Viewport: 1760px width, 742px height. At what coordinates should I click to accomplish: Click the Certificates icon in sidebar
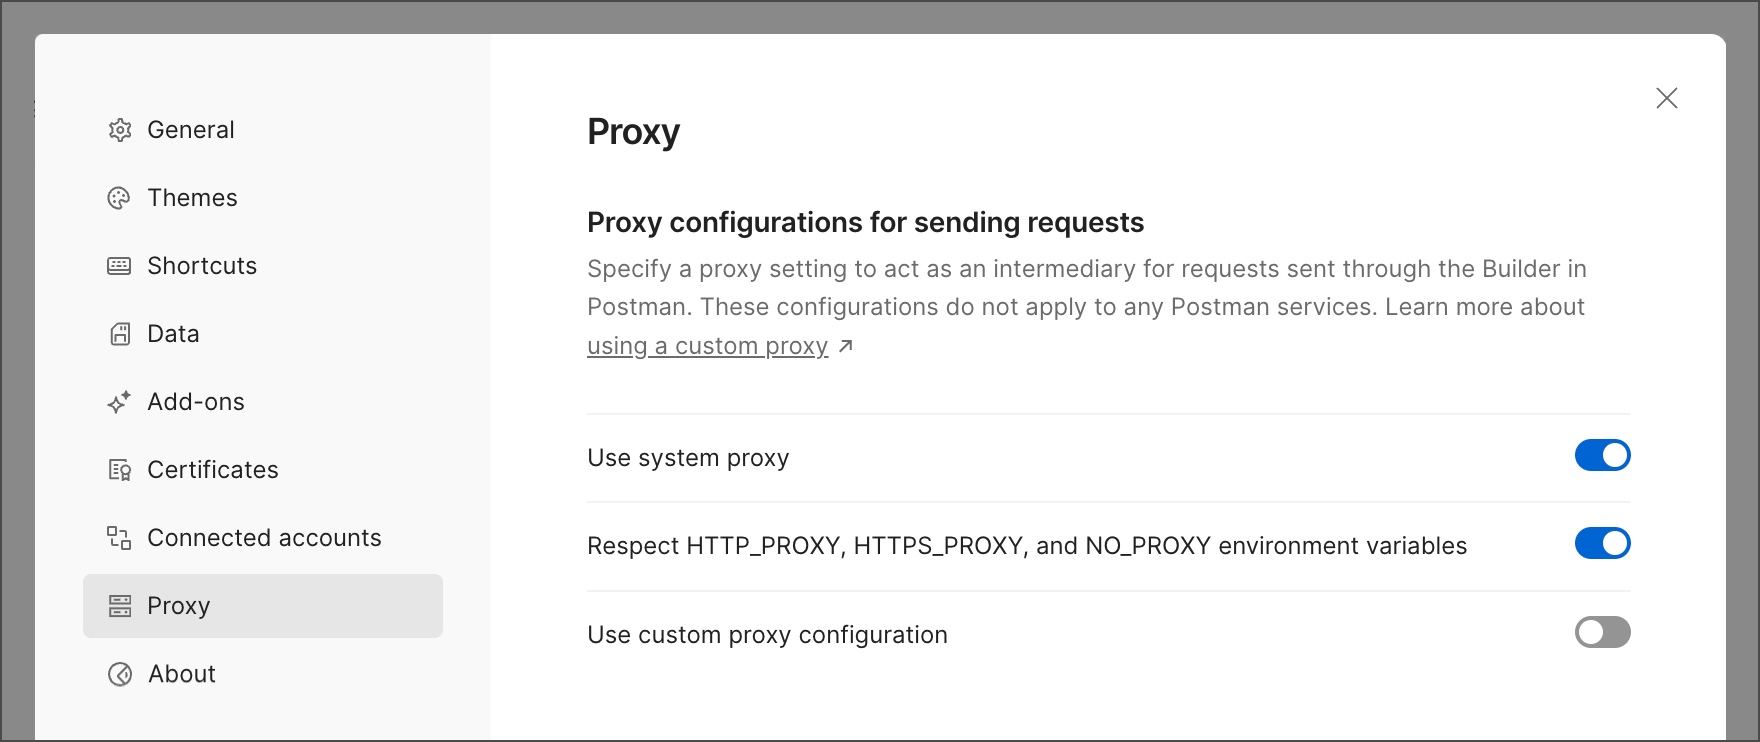(x=119, y=470)
